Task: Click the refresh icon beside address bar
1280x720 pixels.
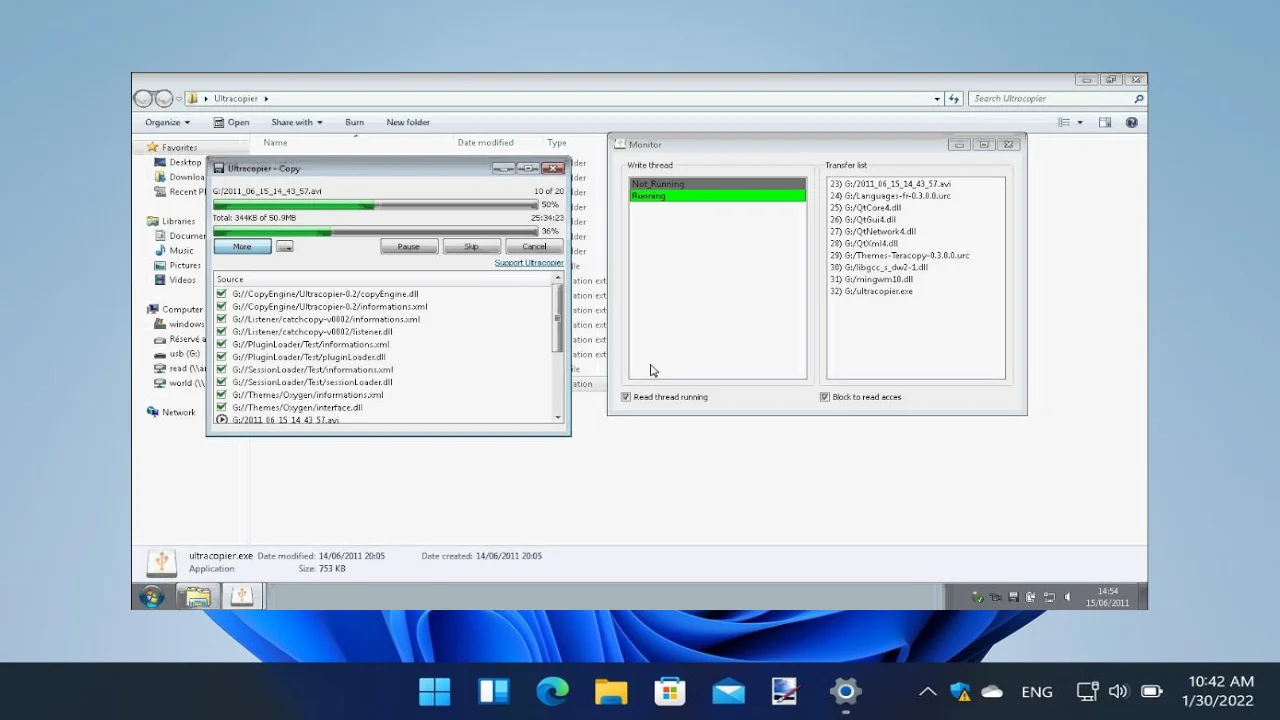Action: [954, 98]
